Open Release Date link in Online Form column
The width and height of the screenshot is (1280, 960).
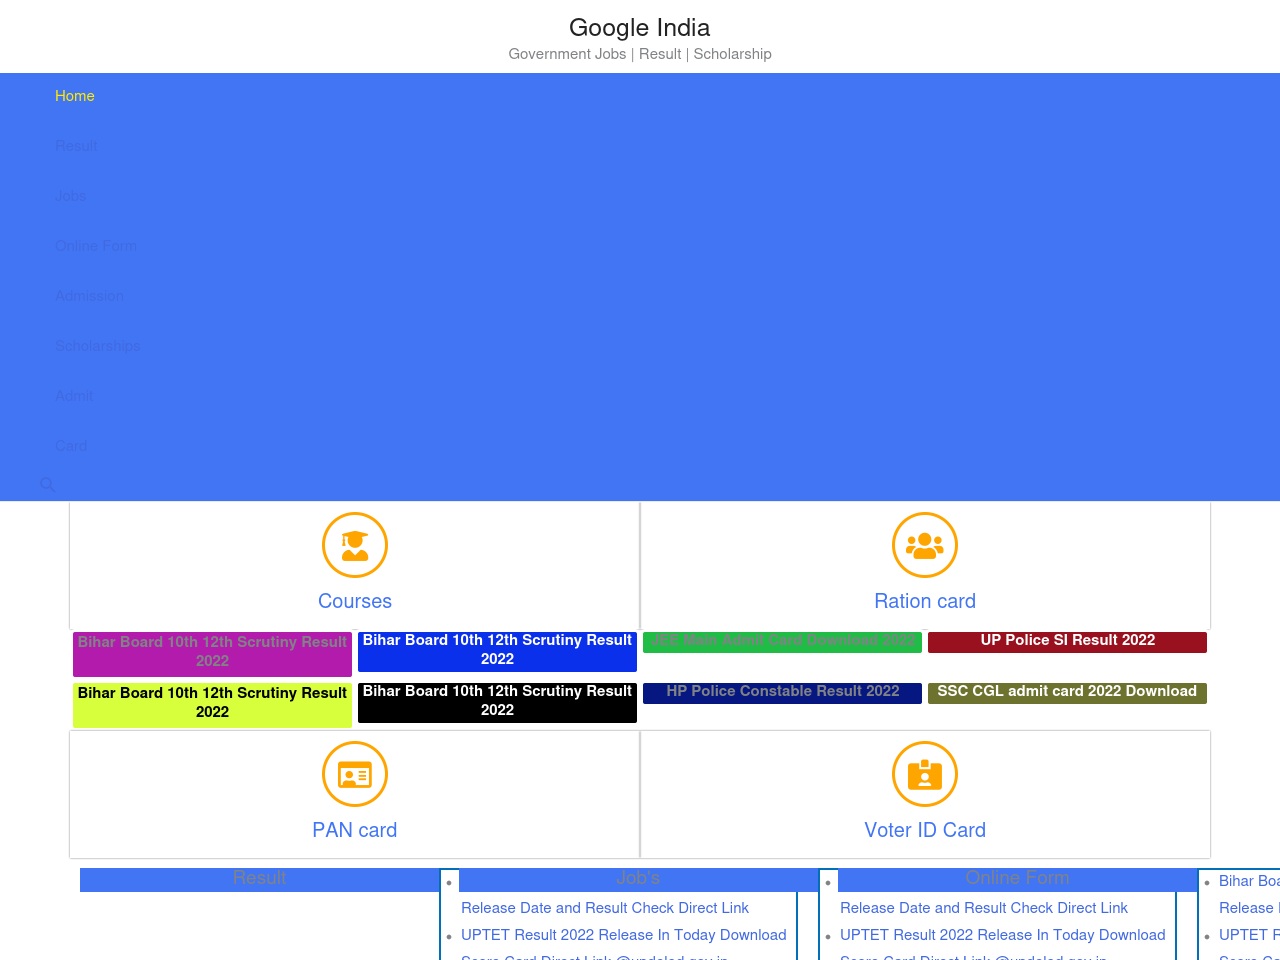[984, 908]
